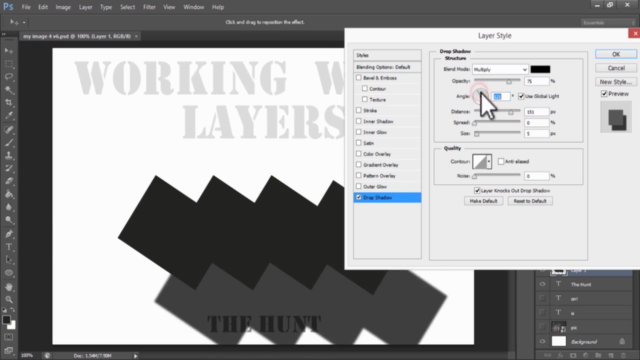This screenshot has width=640, height=360.
Task: Select the History Brush tool
Action: (x=9, y=169)
